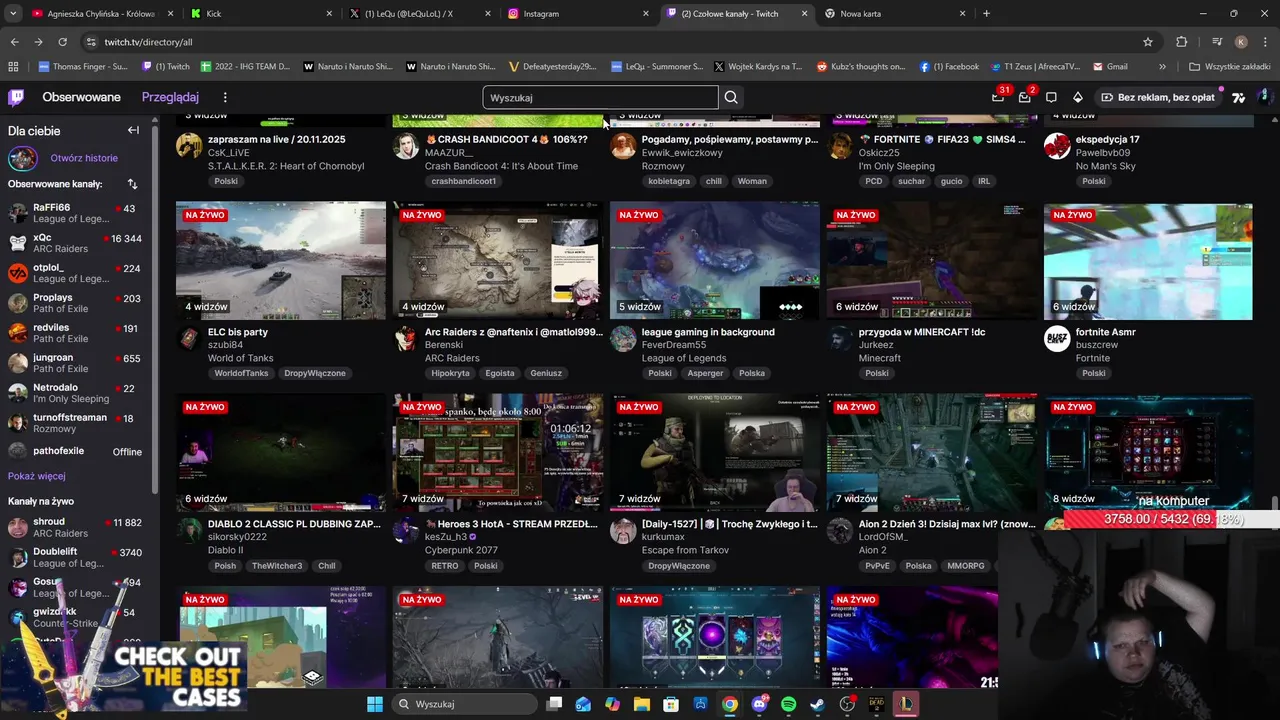The height and width of the screenshot is (720, 1280).
Task: Open File Explorer from the taskbar
Action: tap(642, 704)
